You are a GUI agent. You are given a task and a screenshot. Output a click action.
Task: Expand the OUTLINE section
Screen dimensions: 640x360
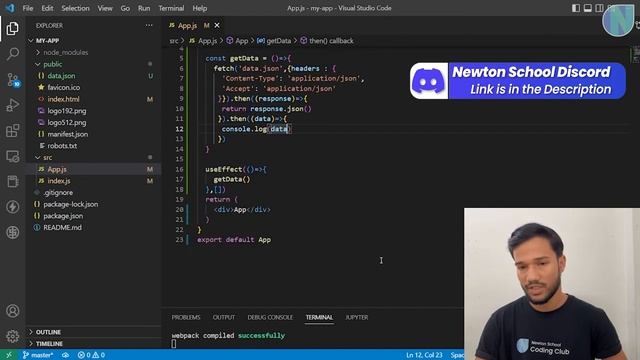[48, 332]
